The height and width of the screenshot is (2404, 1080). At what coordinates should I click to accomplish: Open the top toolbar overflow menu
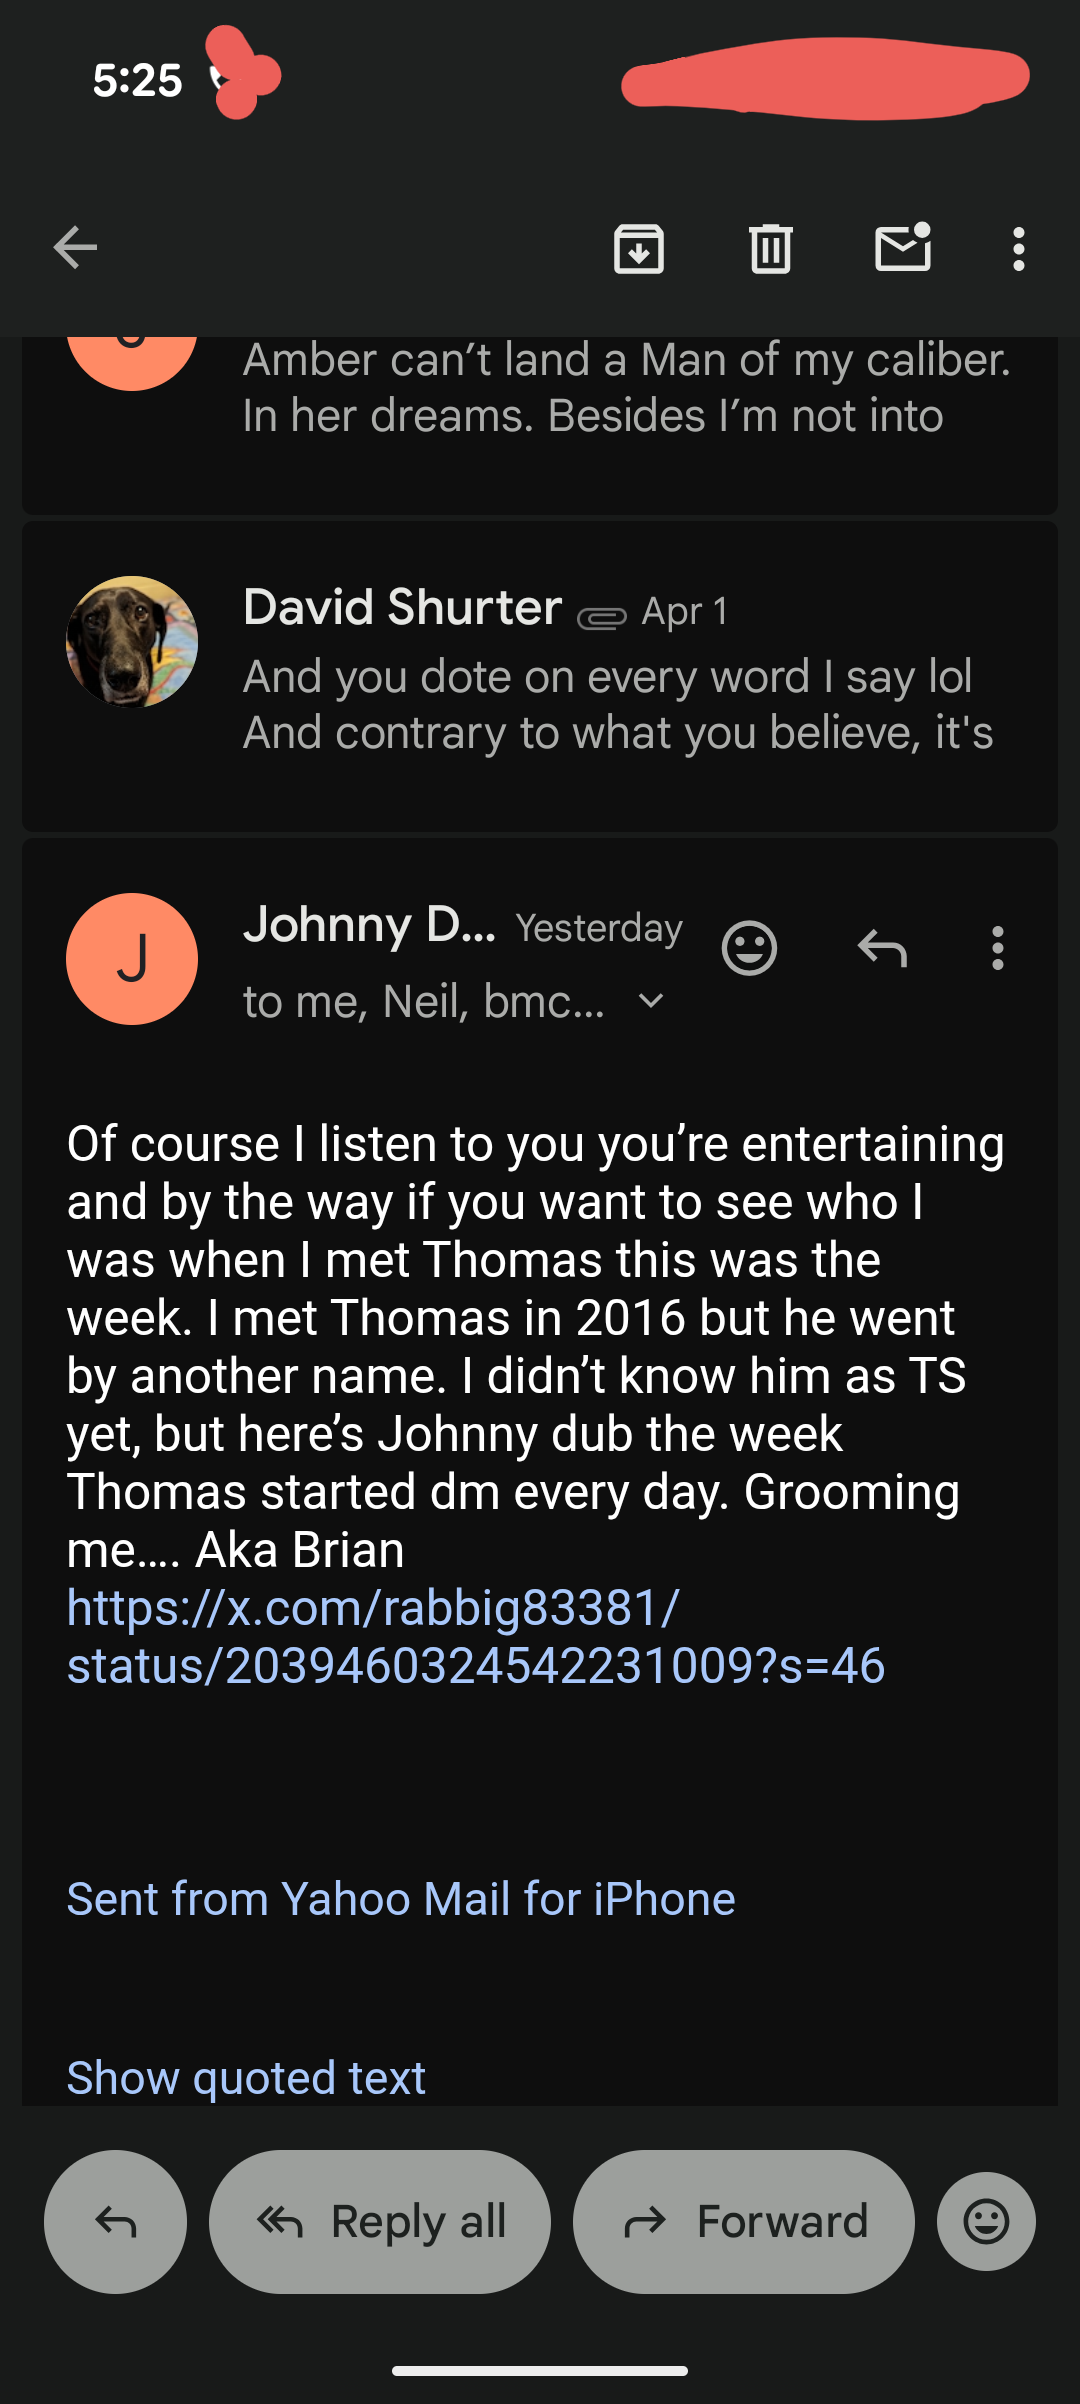point(1018,248)
